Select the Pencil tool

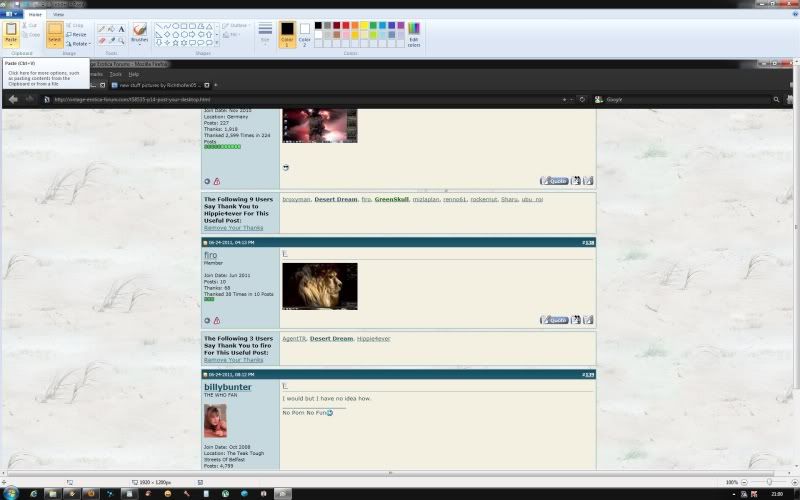tap(102, 29)
